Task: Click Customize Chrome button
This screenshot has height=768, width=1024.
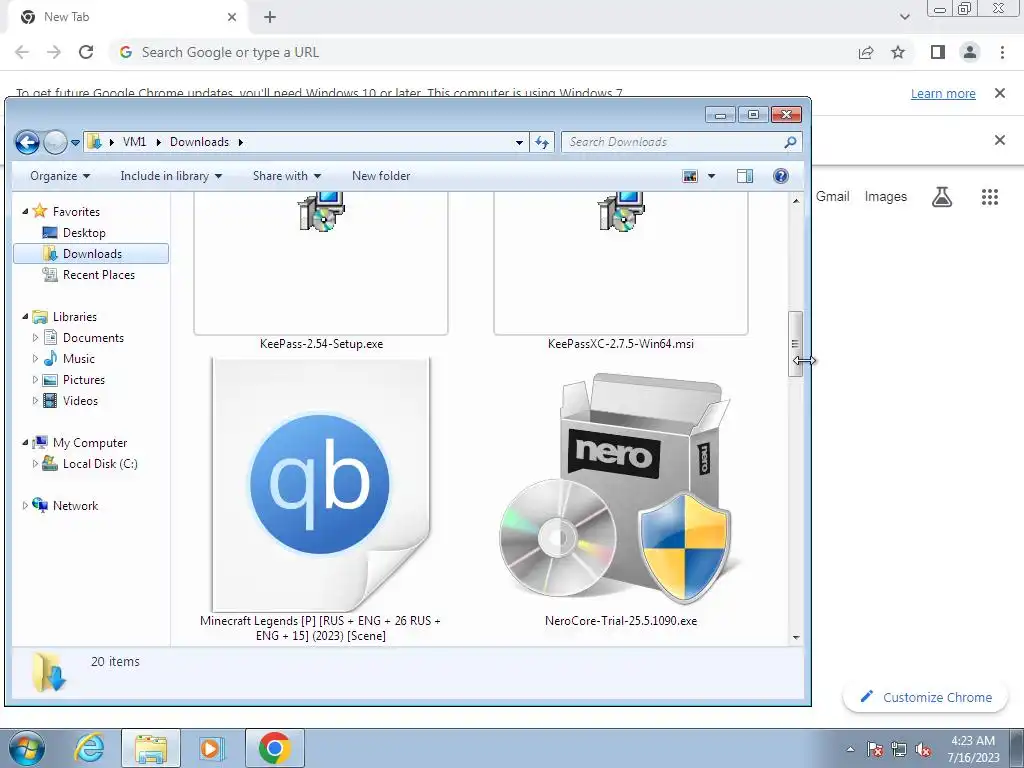Action: pos(927,697)
